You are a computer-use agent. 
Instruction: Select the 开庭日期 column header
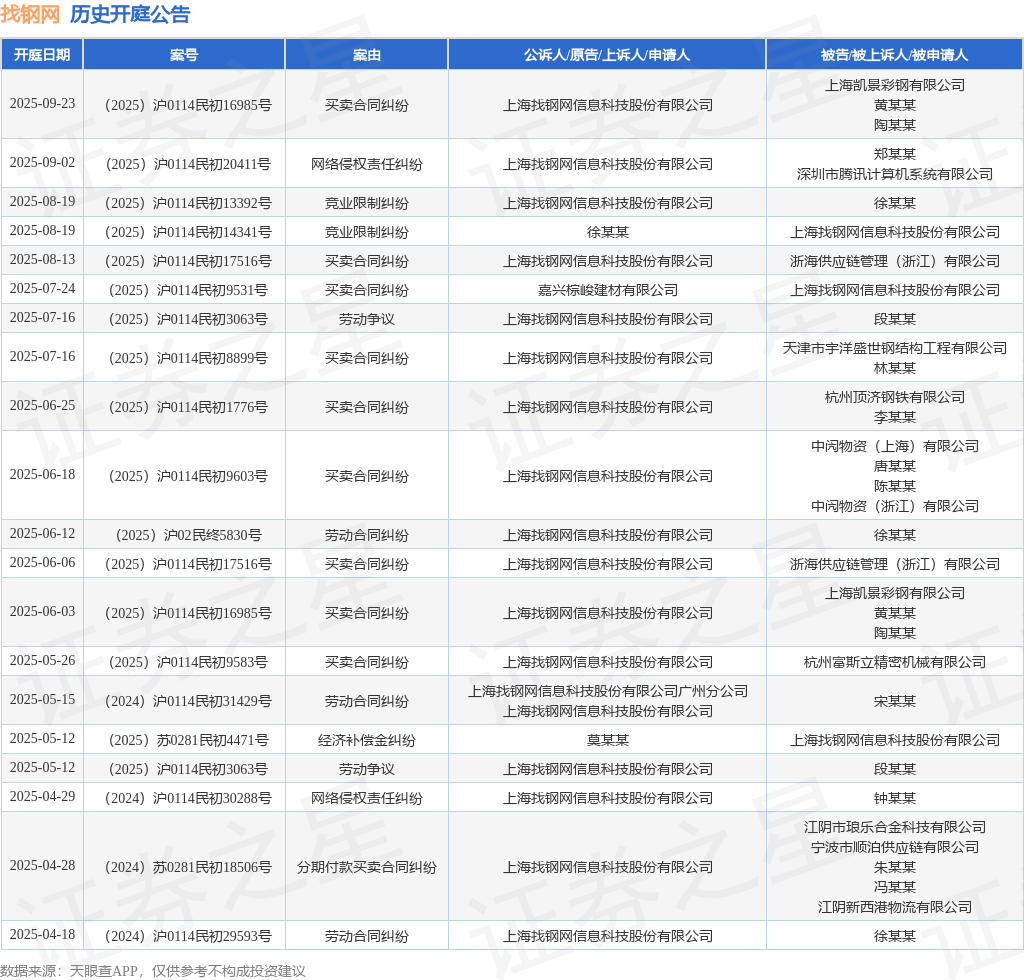42,55
